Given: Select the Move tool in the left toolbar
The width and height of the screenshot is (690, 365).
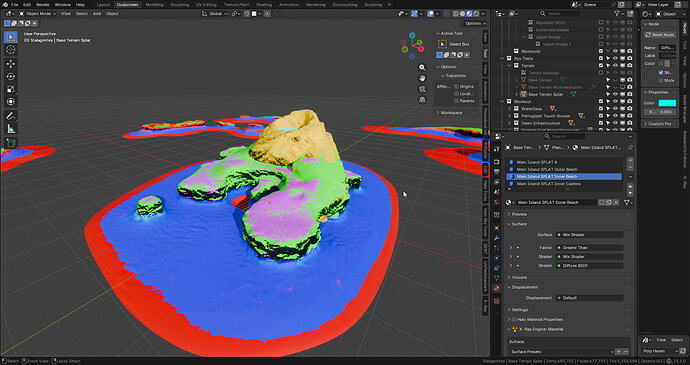Looking at the screenshot, I should click(11, 64).
